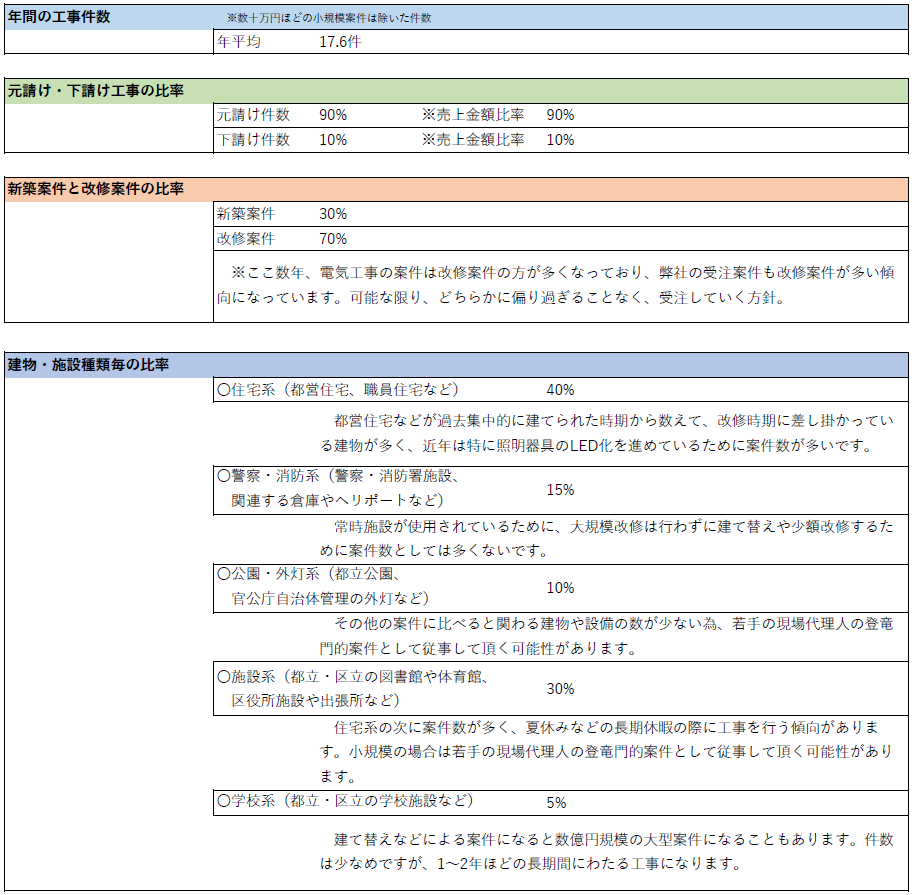Screen dimensions: 914x895
Task: Click the 5% value for 学校系
Action: tap(556, 802)
